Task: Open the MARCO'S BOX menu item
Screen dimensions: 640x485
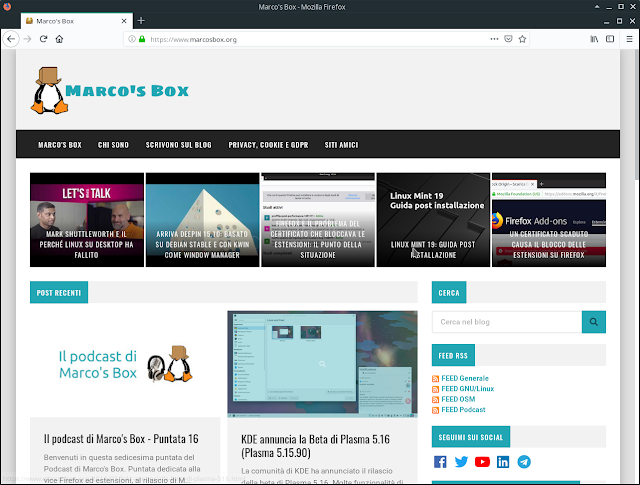Action: 60,145
